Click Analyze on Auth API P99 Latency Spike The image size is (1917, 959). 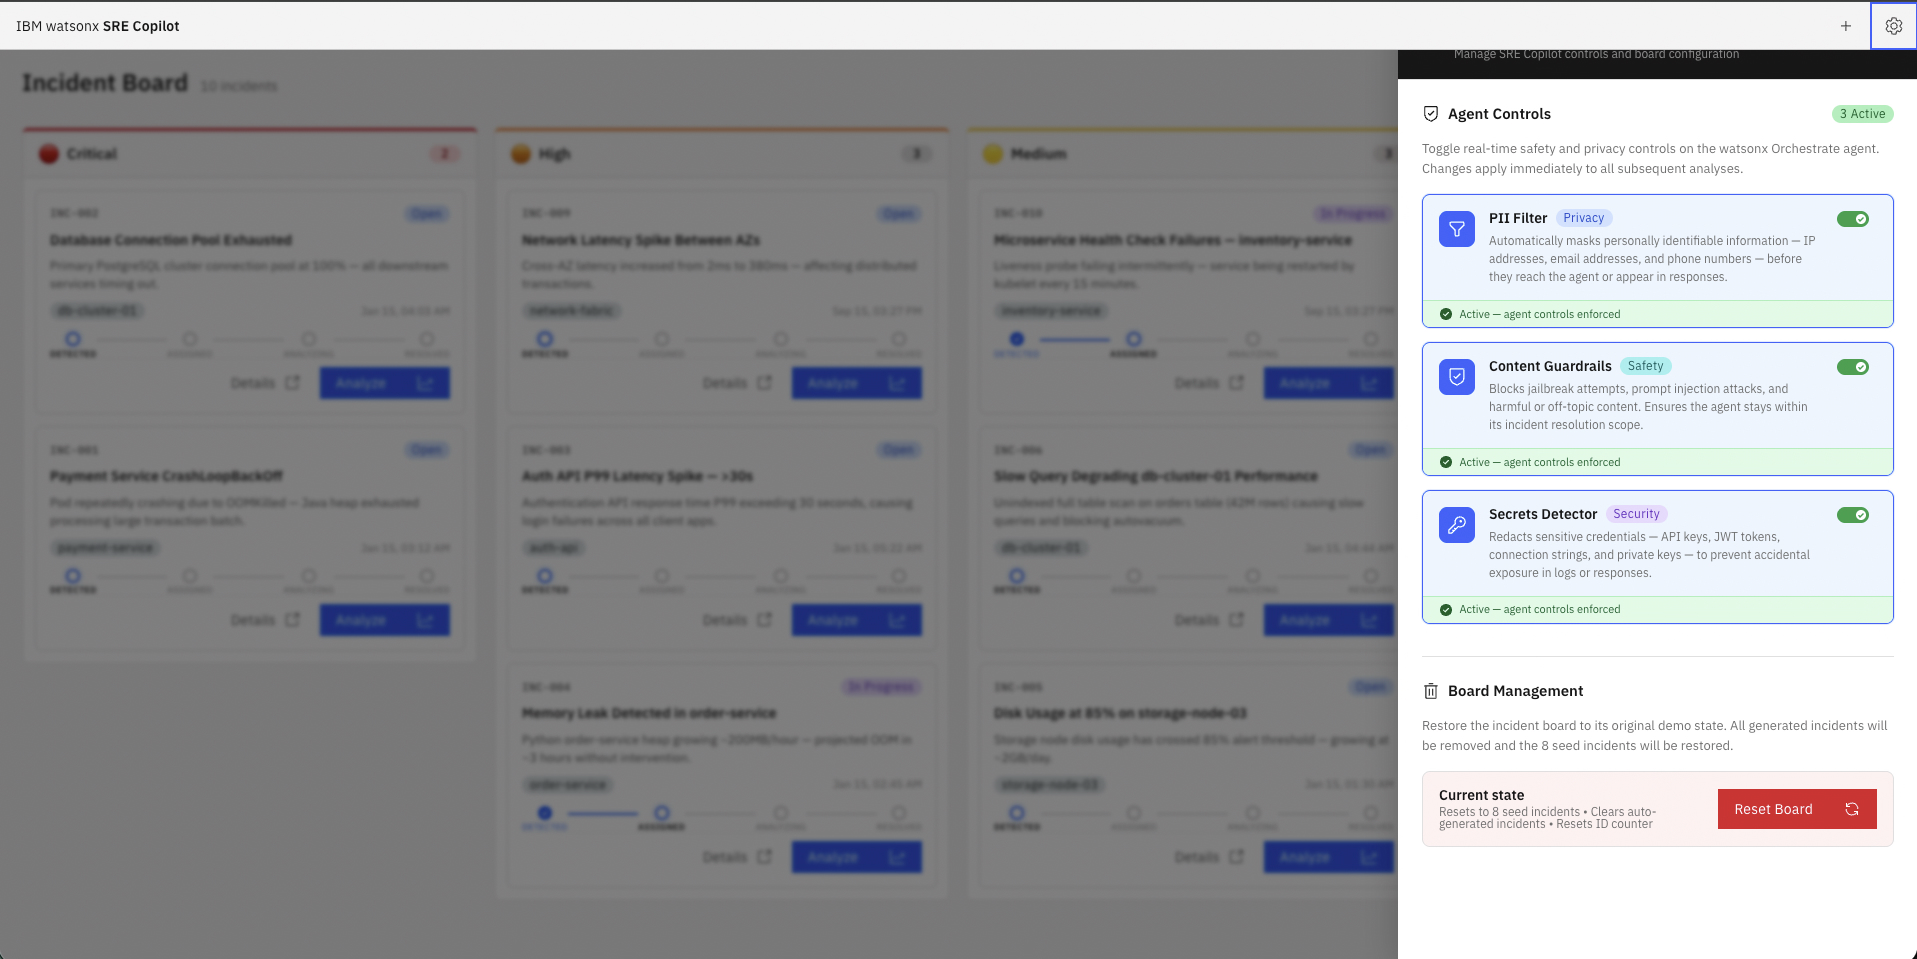pos(857,620)
